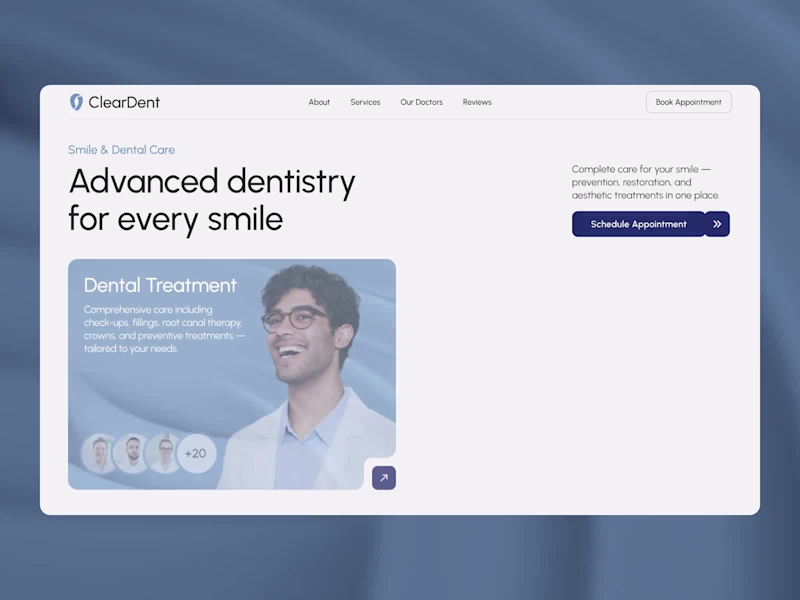Go to the Services section
Image resolution: width=800 pixels, height=600 pixels.
[365, 102]
